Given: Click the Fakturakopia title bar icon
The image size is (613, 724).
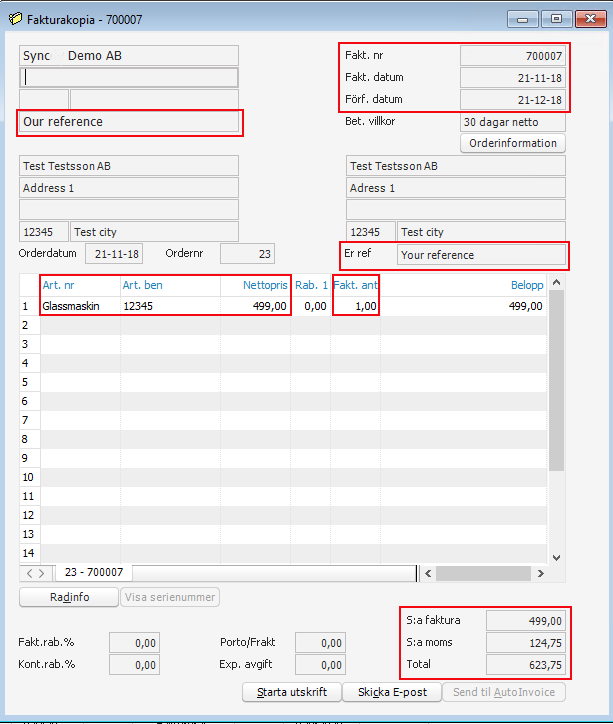Looking at the screenshot, I should pyautogui.click(x=14, y=17).
